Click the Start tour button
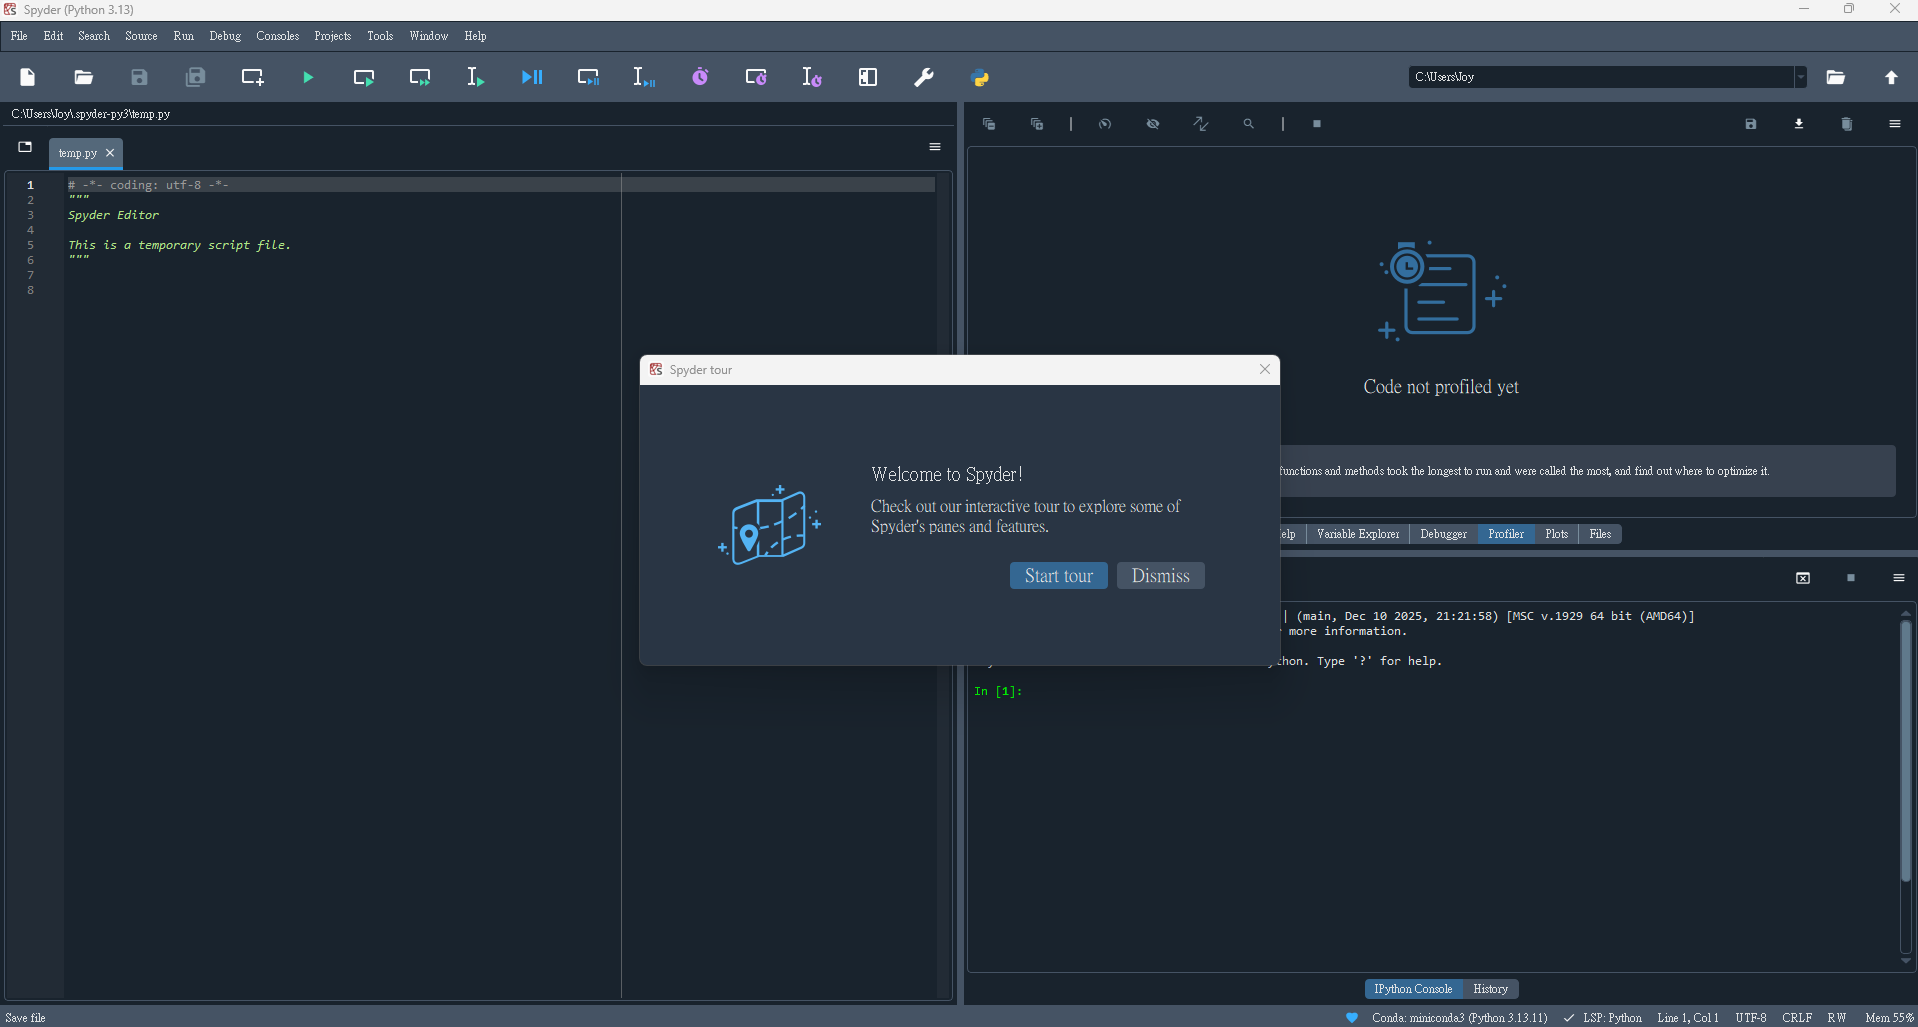 (x=1058, y=576)
